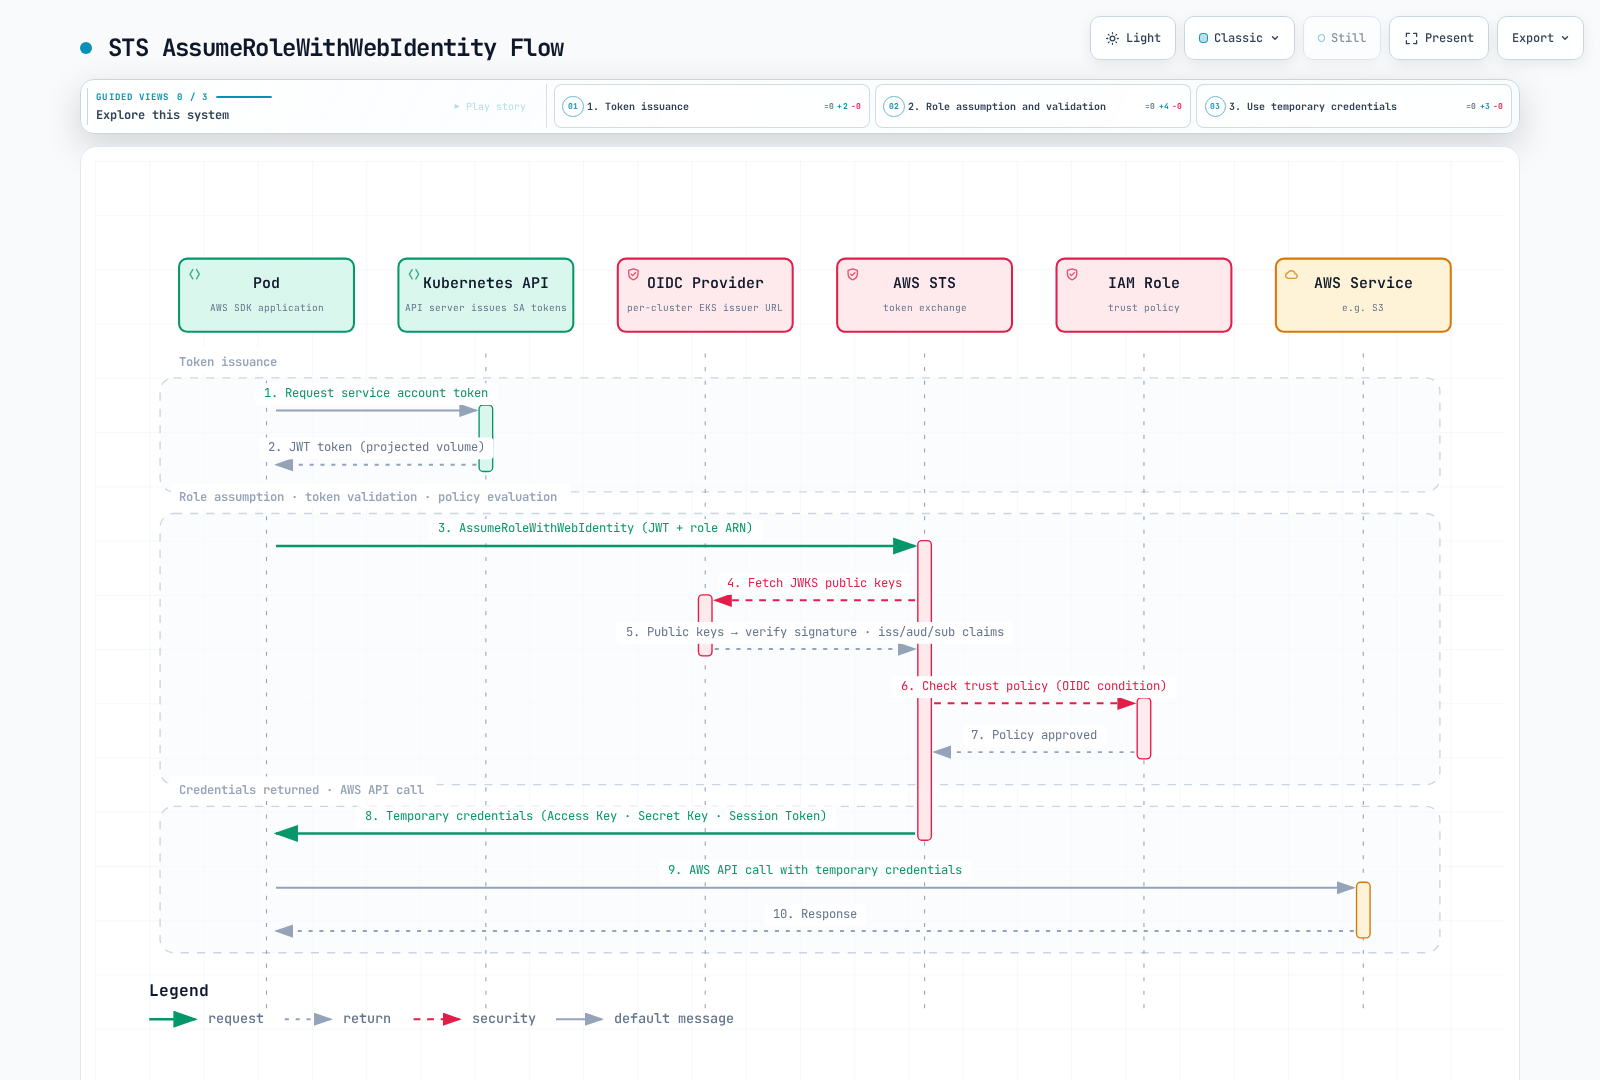Toggle the Light theme button
The width and height of the screenshot is (1600, 1080).
(x=1133, y=38)
